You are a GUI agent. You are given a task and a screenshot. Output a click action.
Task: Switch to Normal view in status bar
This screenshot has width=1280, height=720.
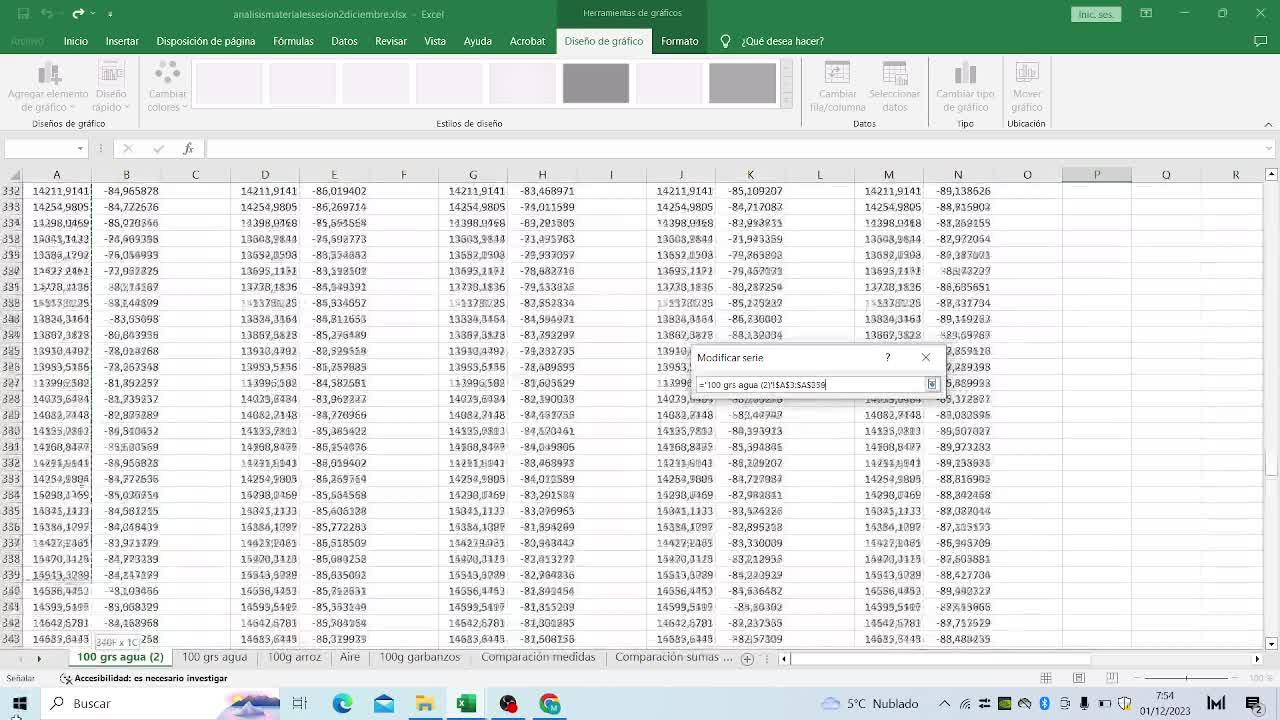click(1046, 678)
